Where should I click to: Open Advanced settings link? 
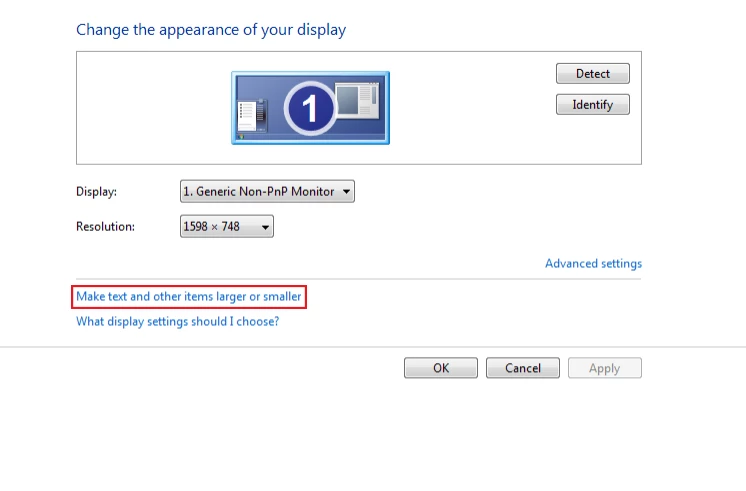tap(593, 264)
